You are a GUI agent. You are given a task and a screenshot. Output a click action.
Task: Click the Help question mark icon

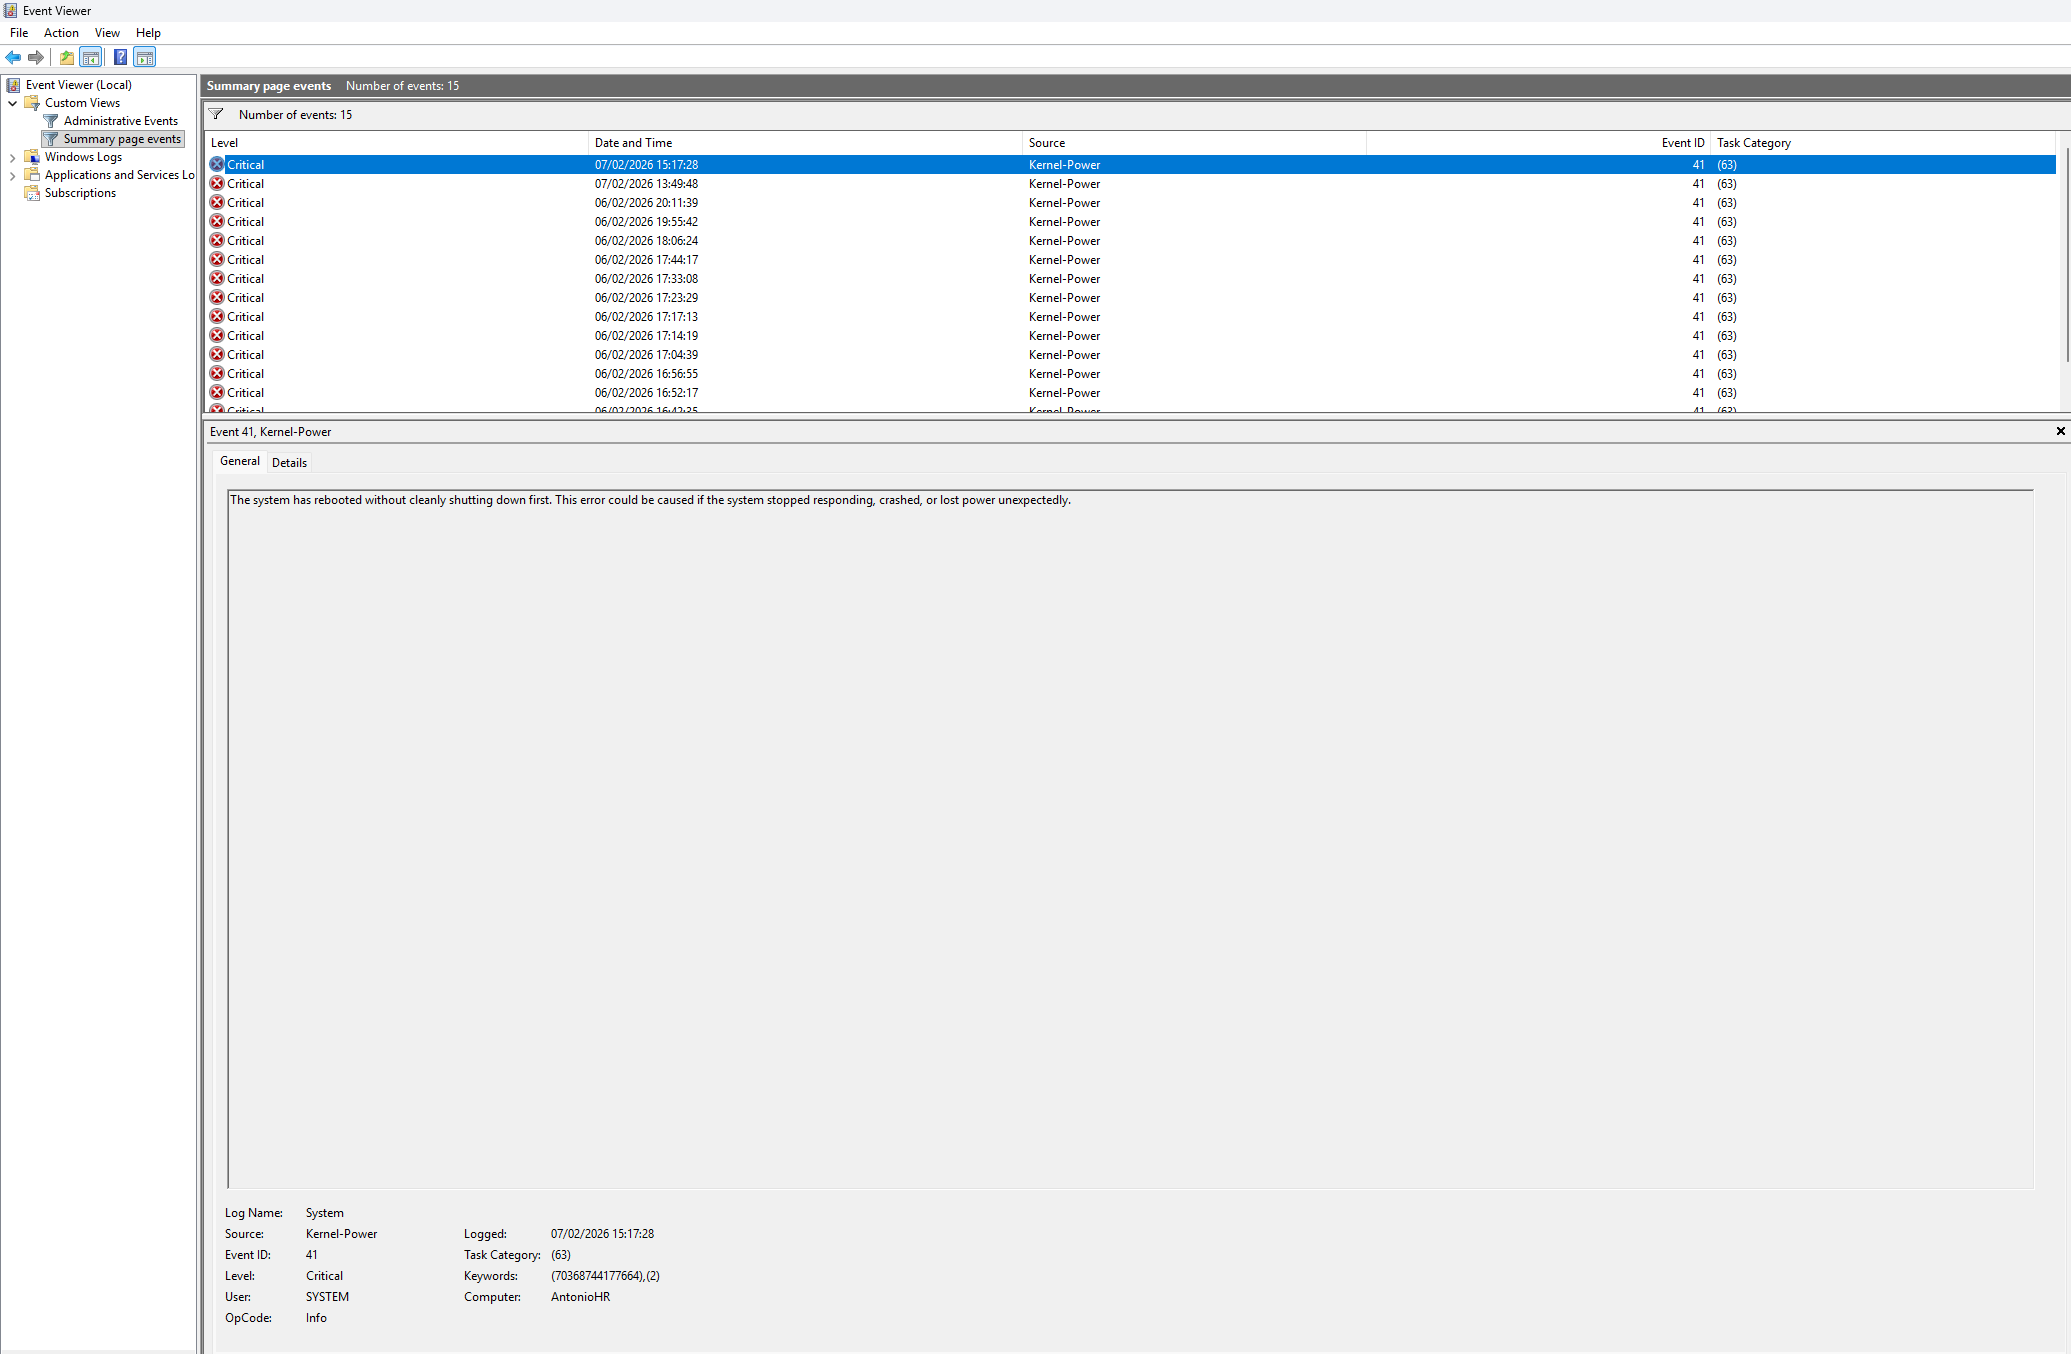120,57
